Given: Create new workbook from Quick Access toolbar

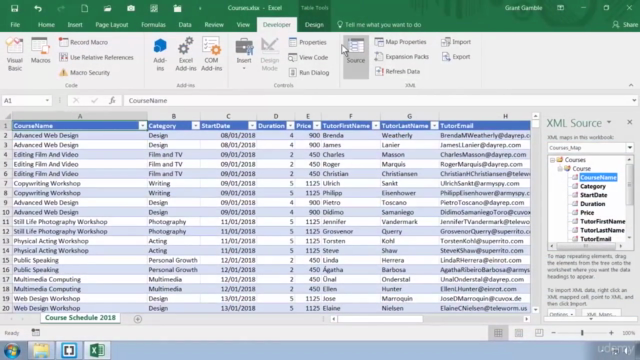Looking at the screenshot, I should click(84, 8).
